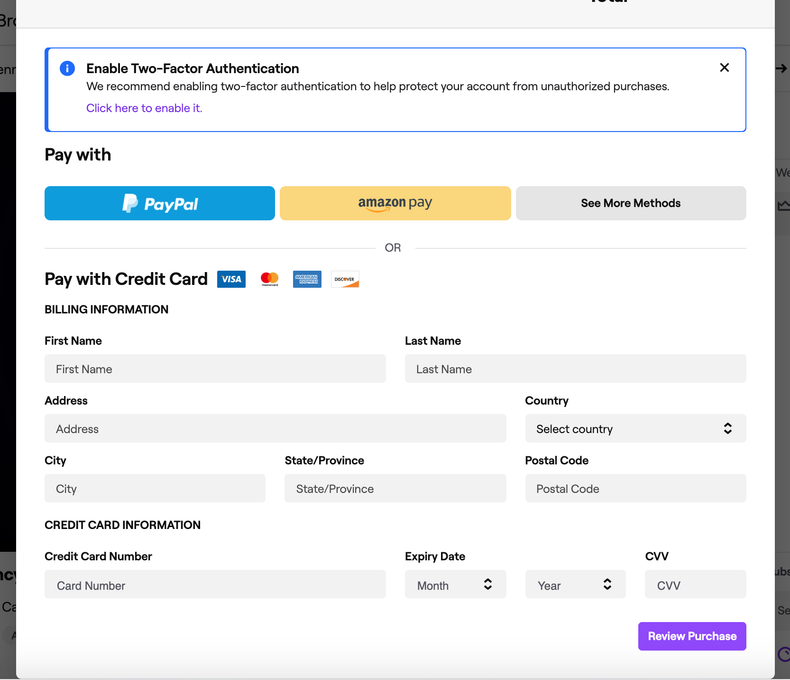Click the blue info icon in banner

67,68
